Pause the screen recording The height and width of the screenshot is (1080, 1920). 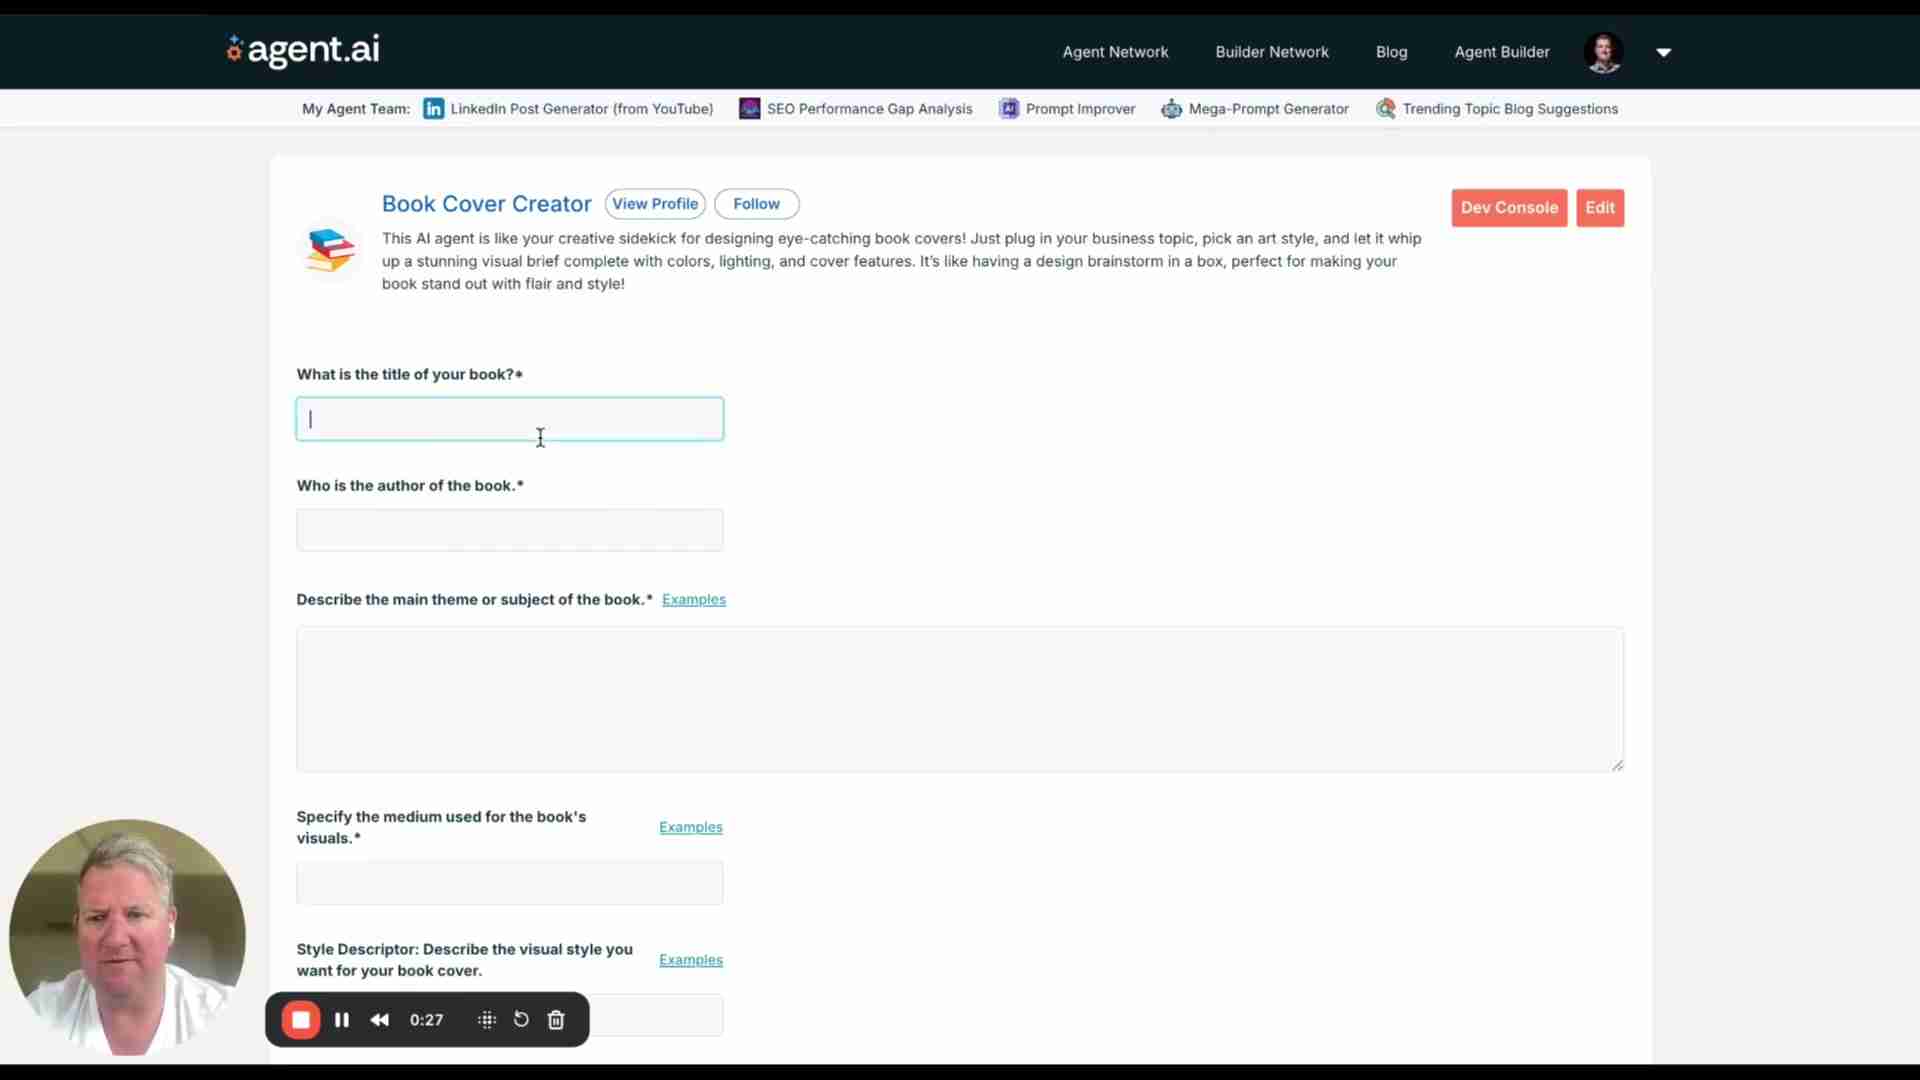(x=342, y=1020)
